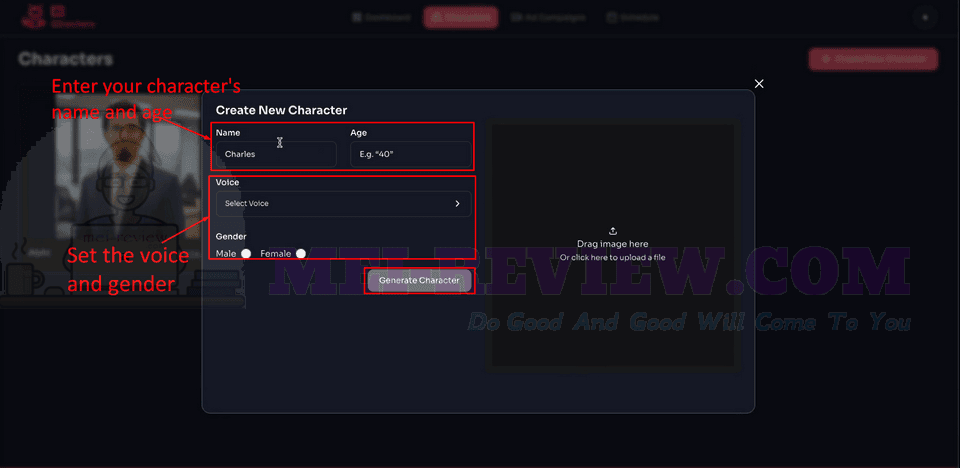This screenshot has width=960, height=468.
Task: Click the Generate Character button
Action: click(x=419, y=281)
